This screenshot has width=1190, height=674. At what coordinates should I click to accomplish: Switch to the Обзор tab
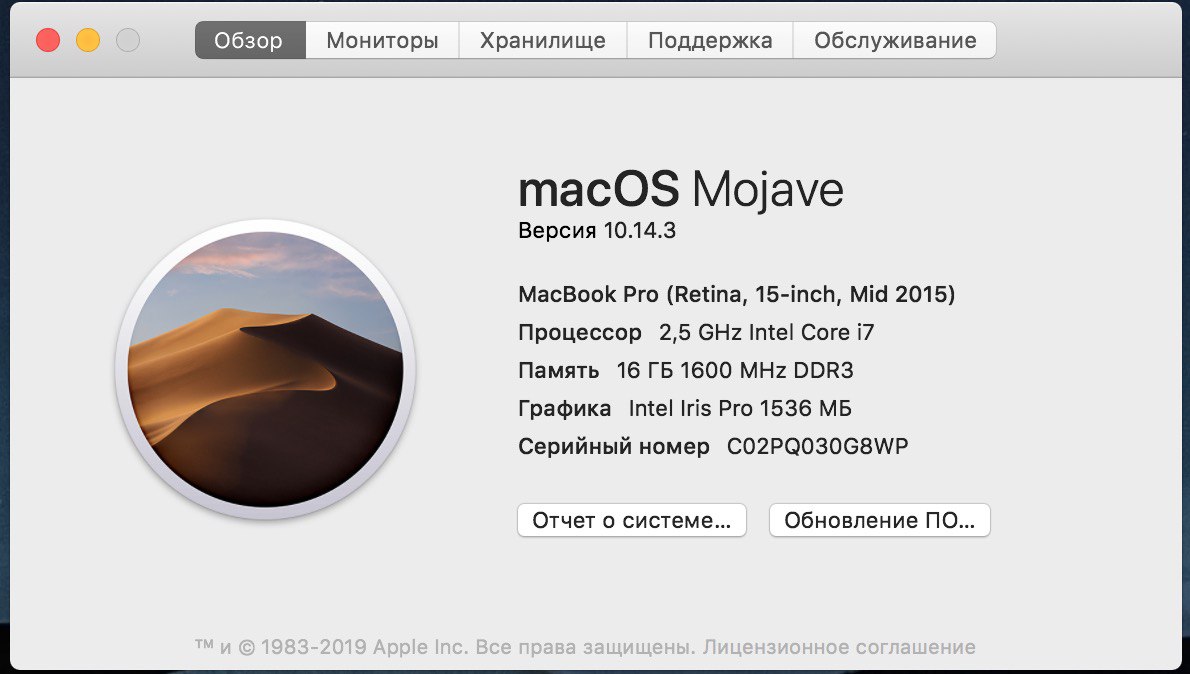(250, 40)
